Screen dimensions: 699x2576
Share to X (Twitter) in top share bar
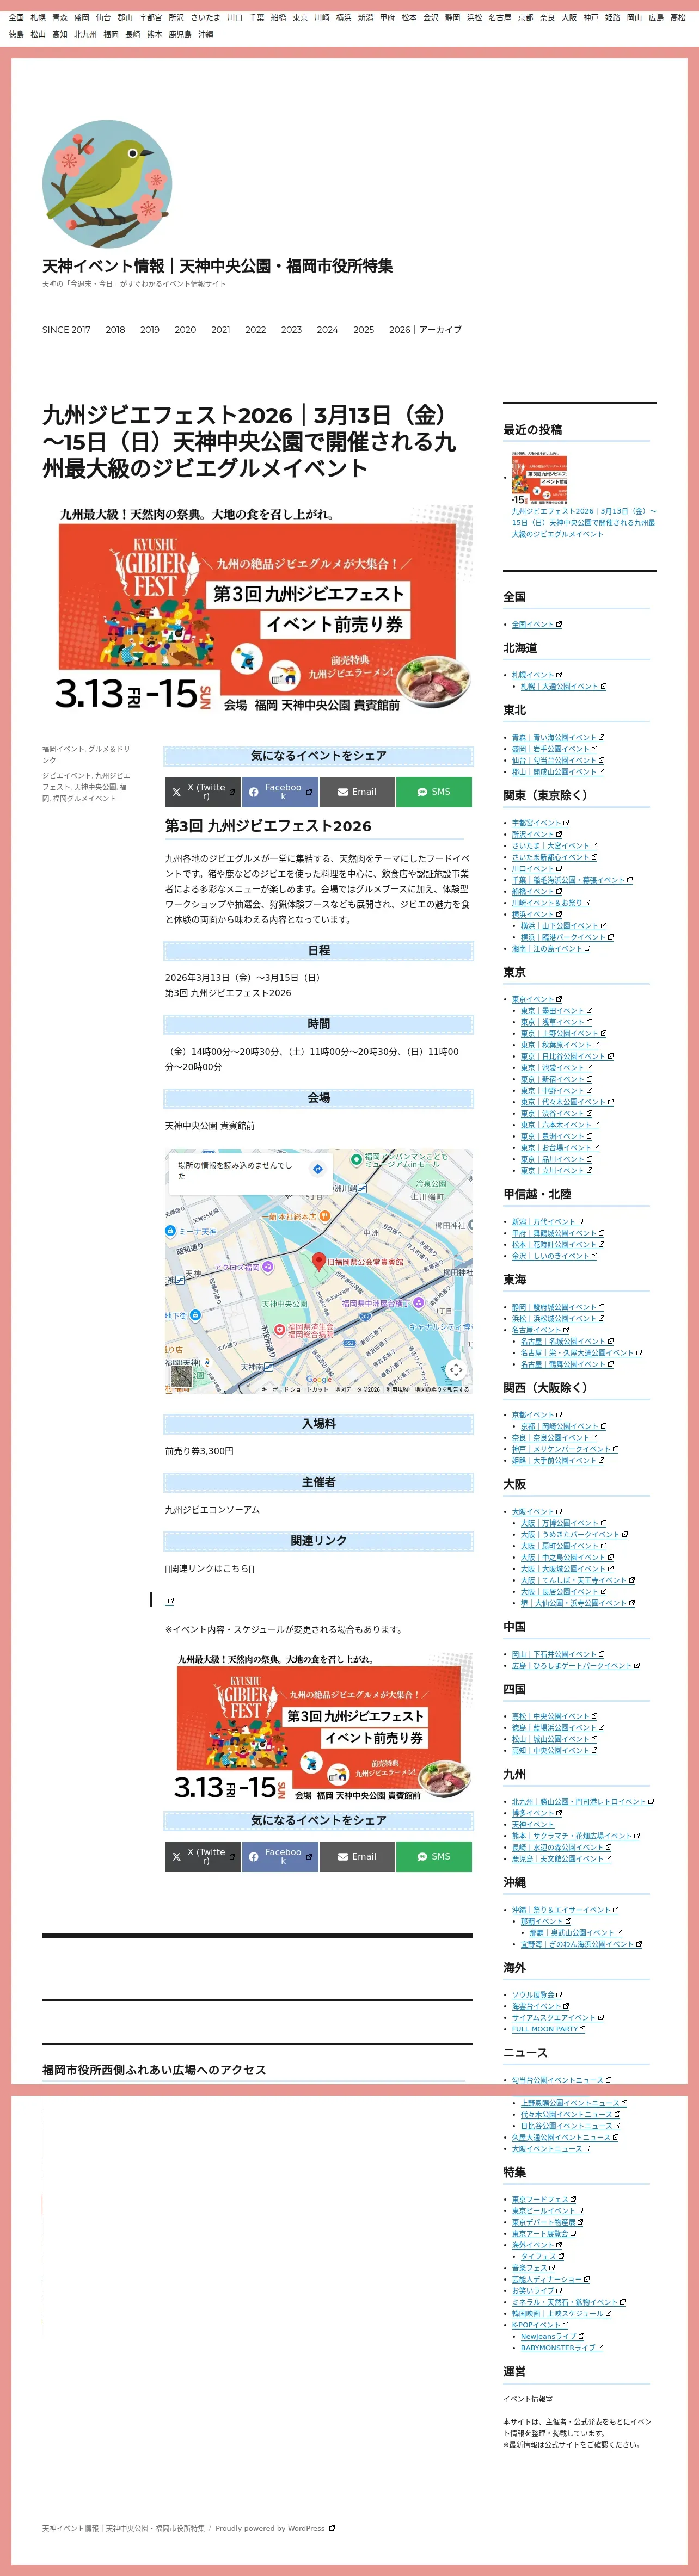(x=203, y=792)
